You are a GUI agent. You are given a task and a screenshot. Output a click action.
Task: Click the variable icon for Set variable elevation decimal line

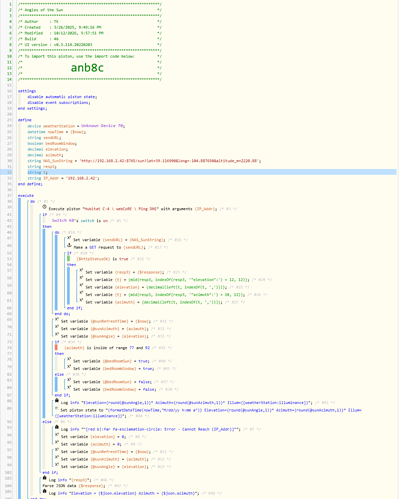81,285
